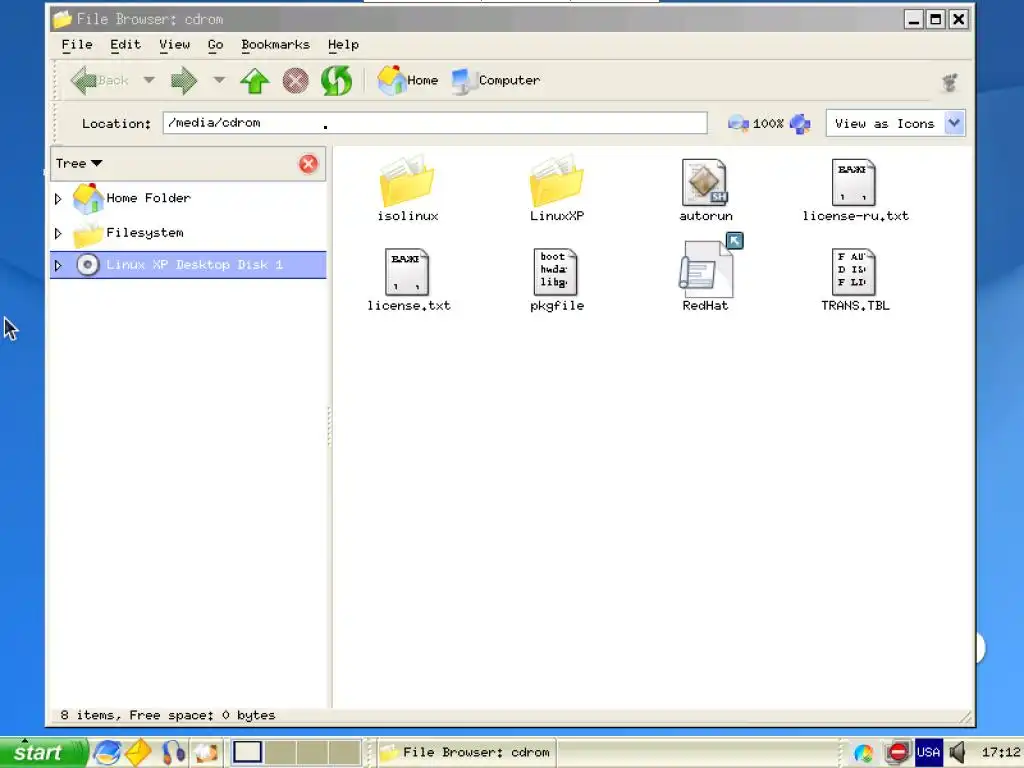Select Home Folder in the tree
The image size is (1024, 768).
[148, 198]
